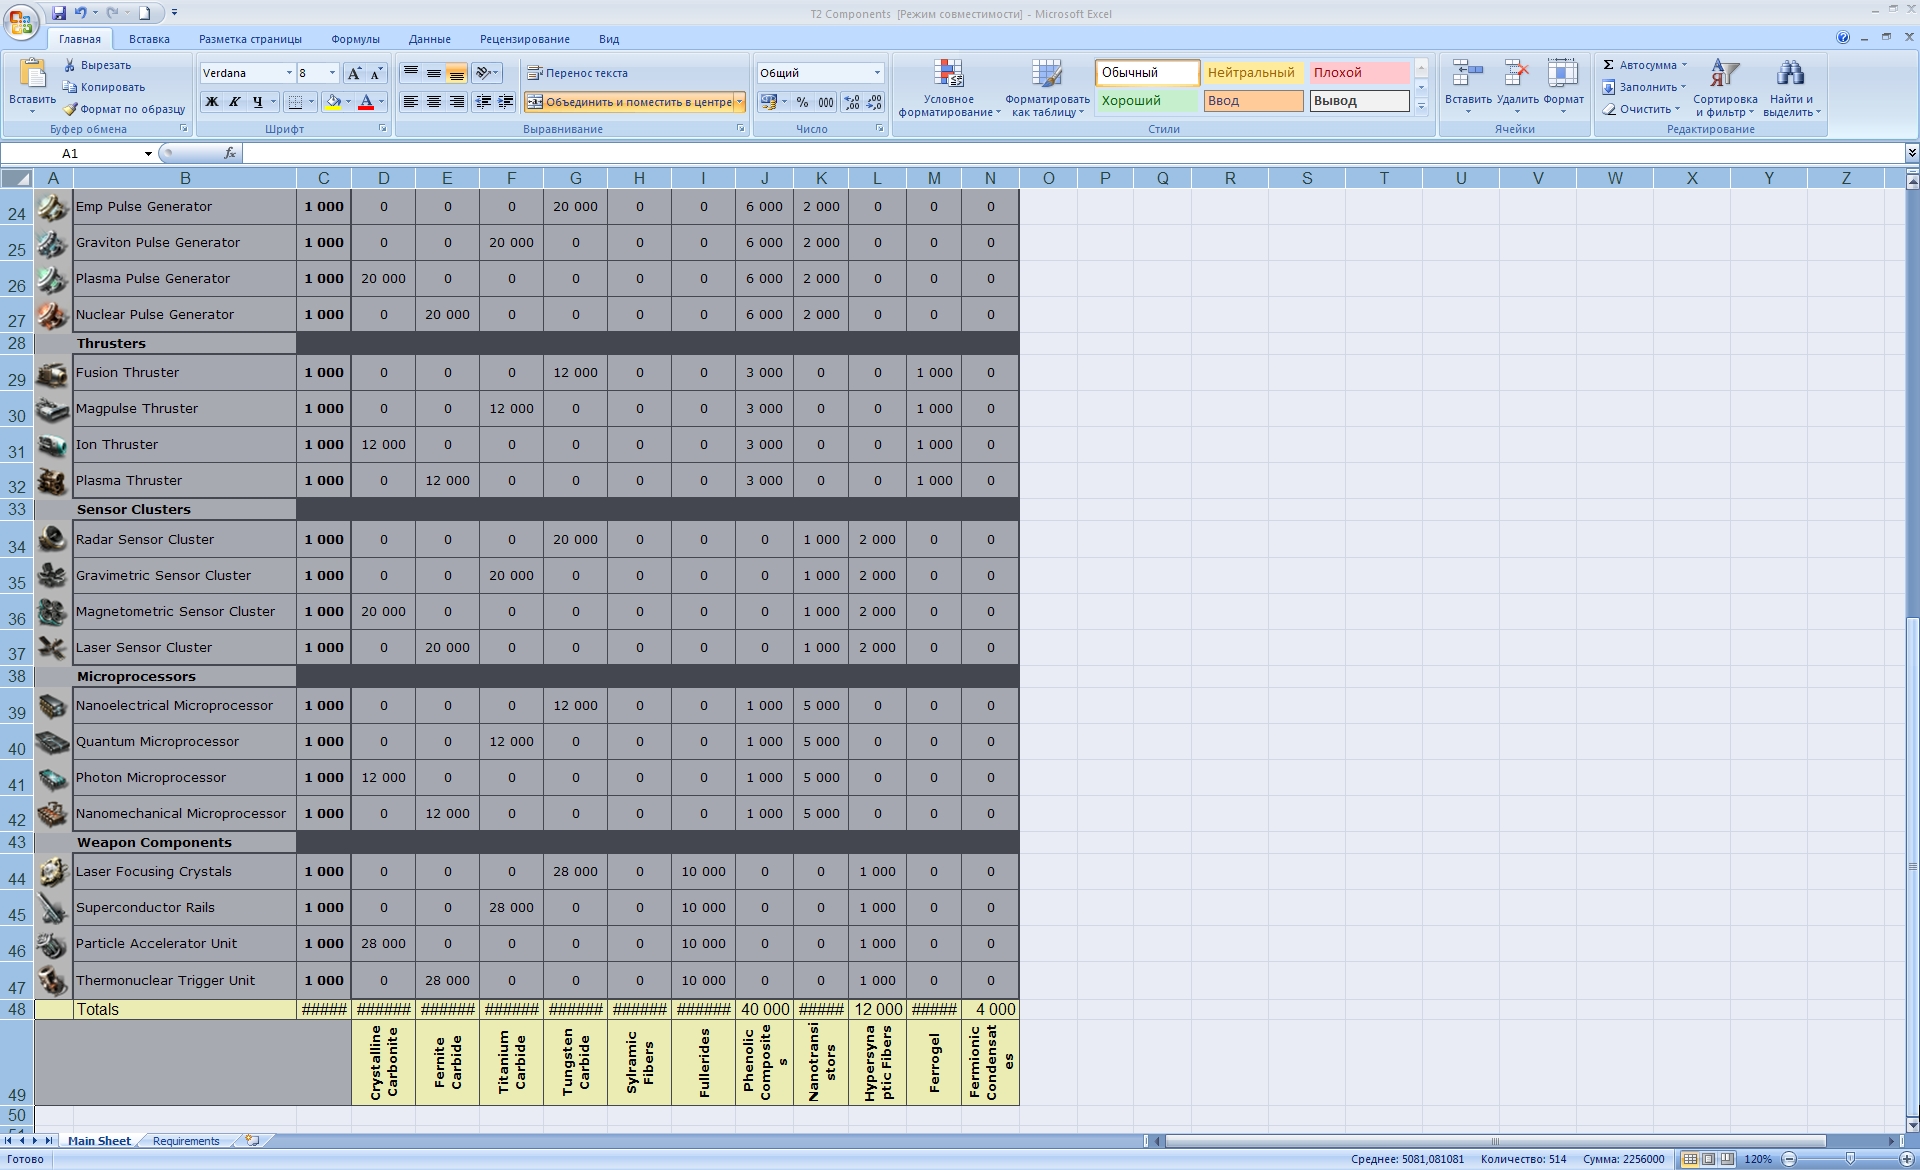This screenshot has width=1920, height=1170.
Task: Click the percent style icon
Action: 802,102
